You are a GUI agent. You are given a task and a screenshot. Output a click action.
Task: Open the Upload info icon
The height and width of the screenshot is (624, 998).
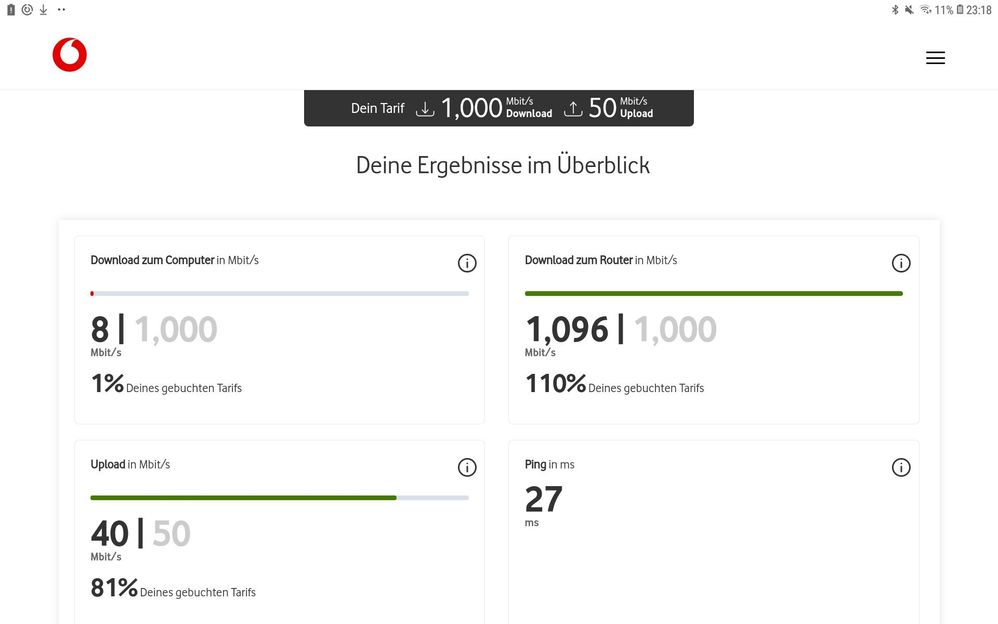point(467,467)
